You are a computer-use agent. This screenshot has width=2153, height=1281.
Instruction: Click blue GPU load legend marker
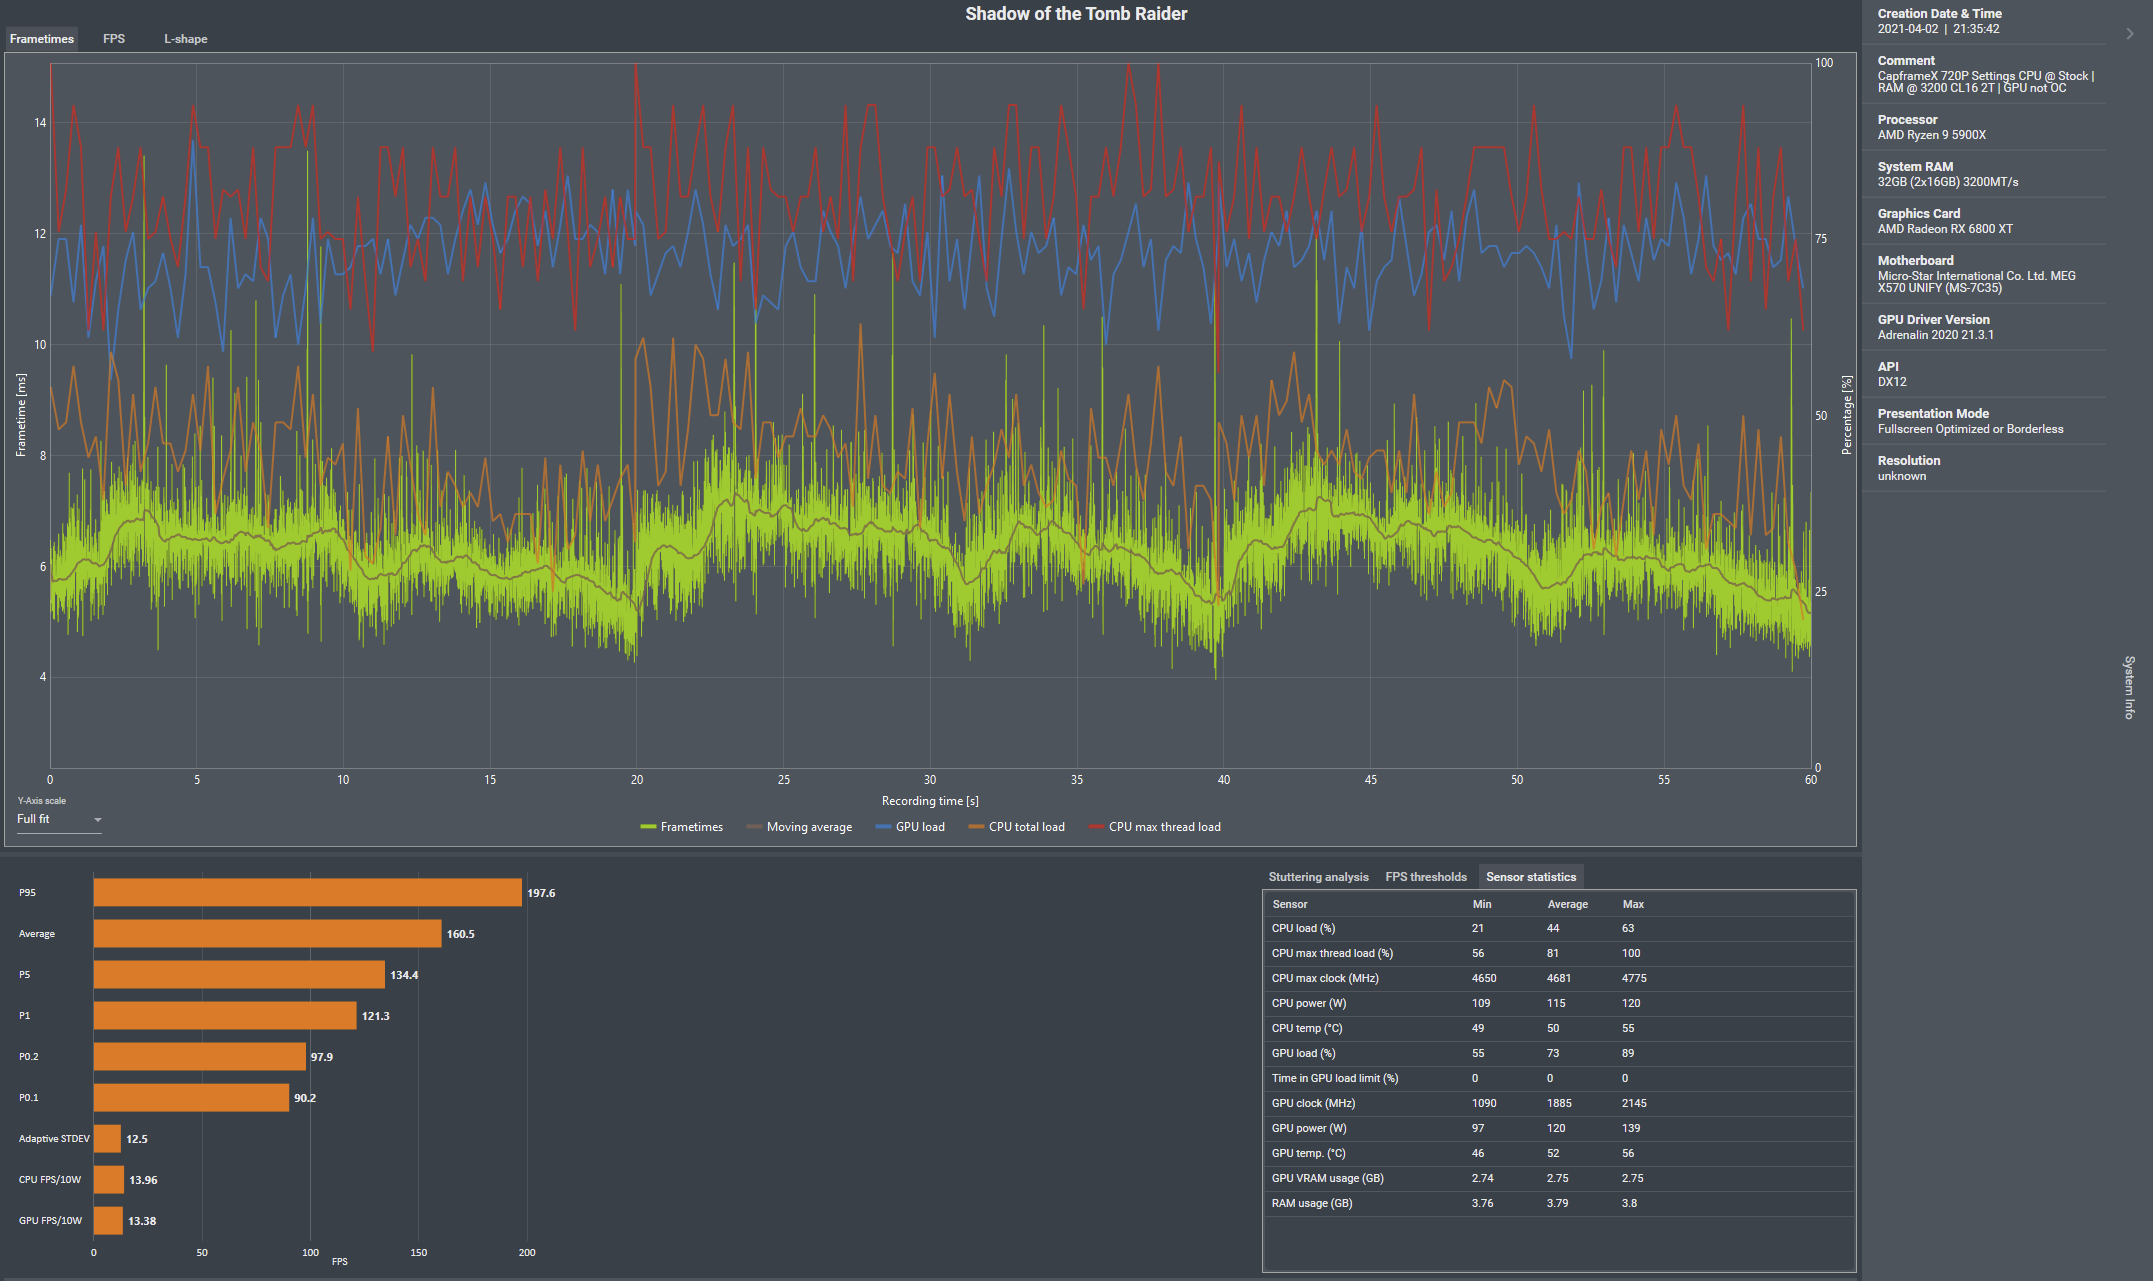click(882, 827)
